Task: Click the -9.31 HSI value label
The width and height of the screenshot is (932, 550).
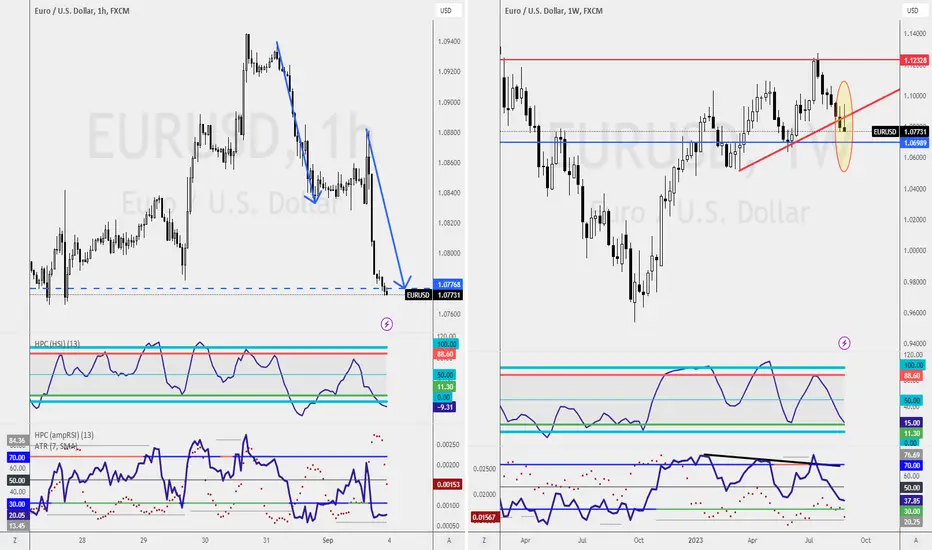Action: [445, 407]
